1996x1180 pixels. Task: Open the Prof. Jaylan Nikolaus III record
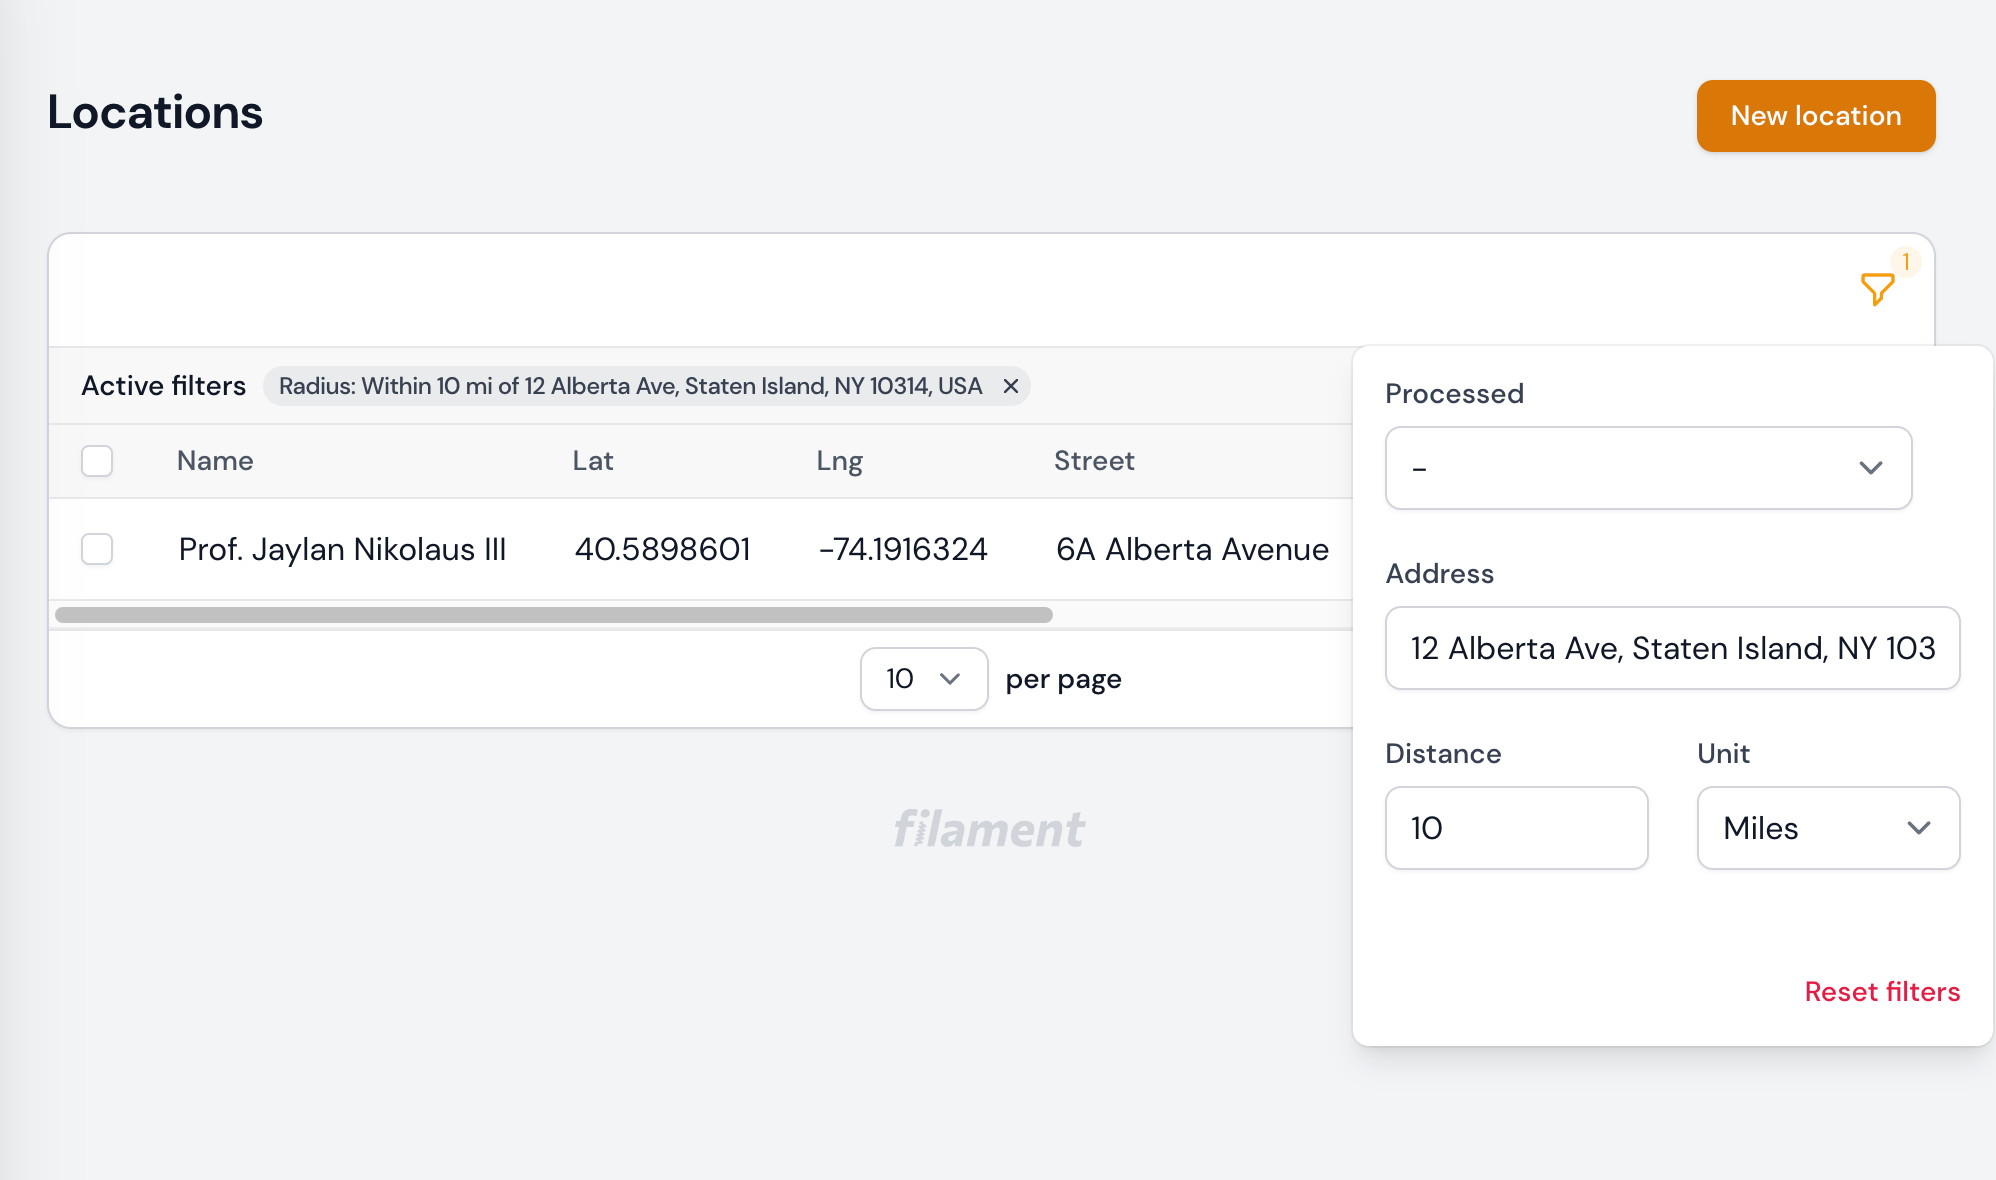(x=342, y=549)
